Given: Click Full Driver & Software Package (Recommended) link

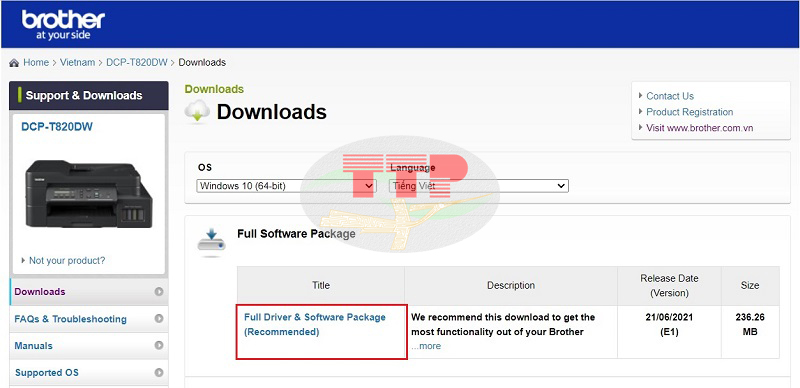Looking at the screenshot, I should 315,324.
